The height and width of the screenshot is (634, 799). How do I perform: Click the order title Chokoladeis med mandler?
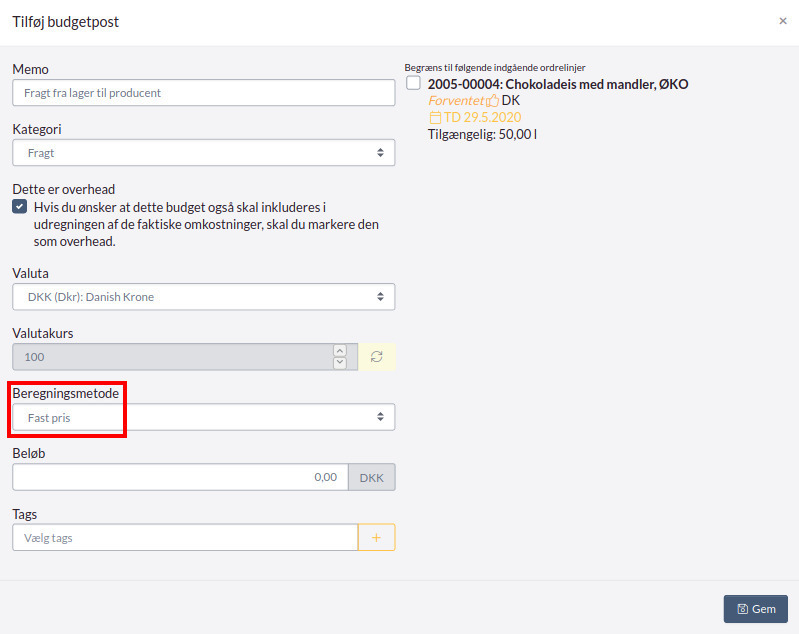[579, 84]
